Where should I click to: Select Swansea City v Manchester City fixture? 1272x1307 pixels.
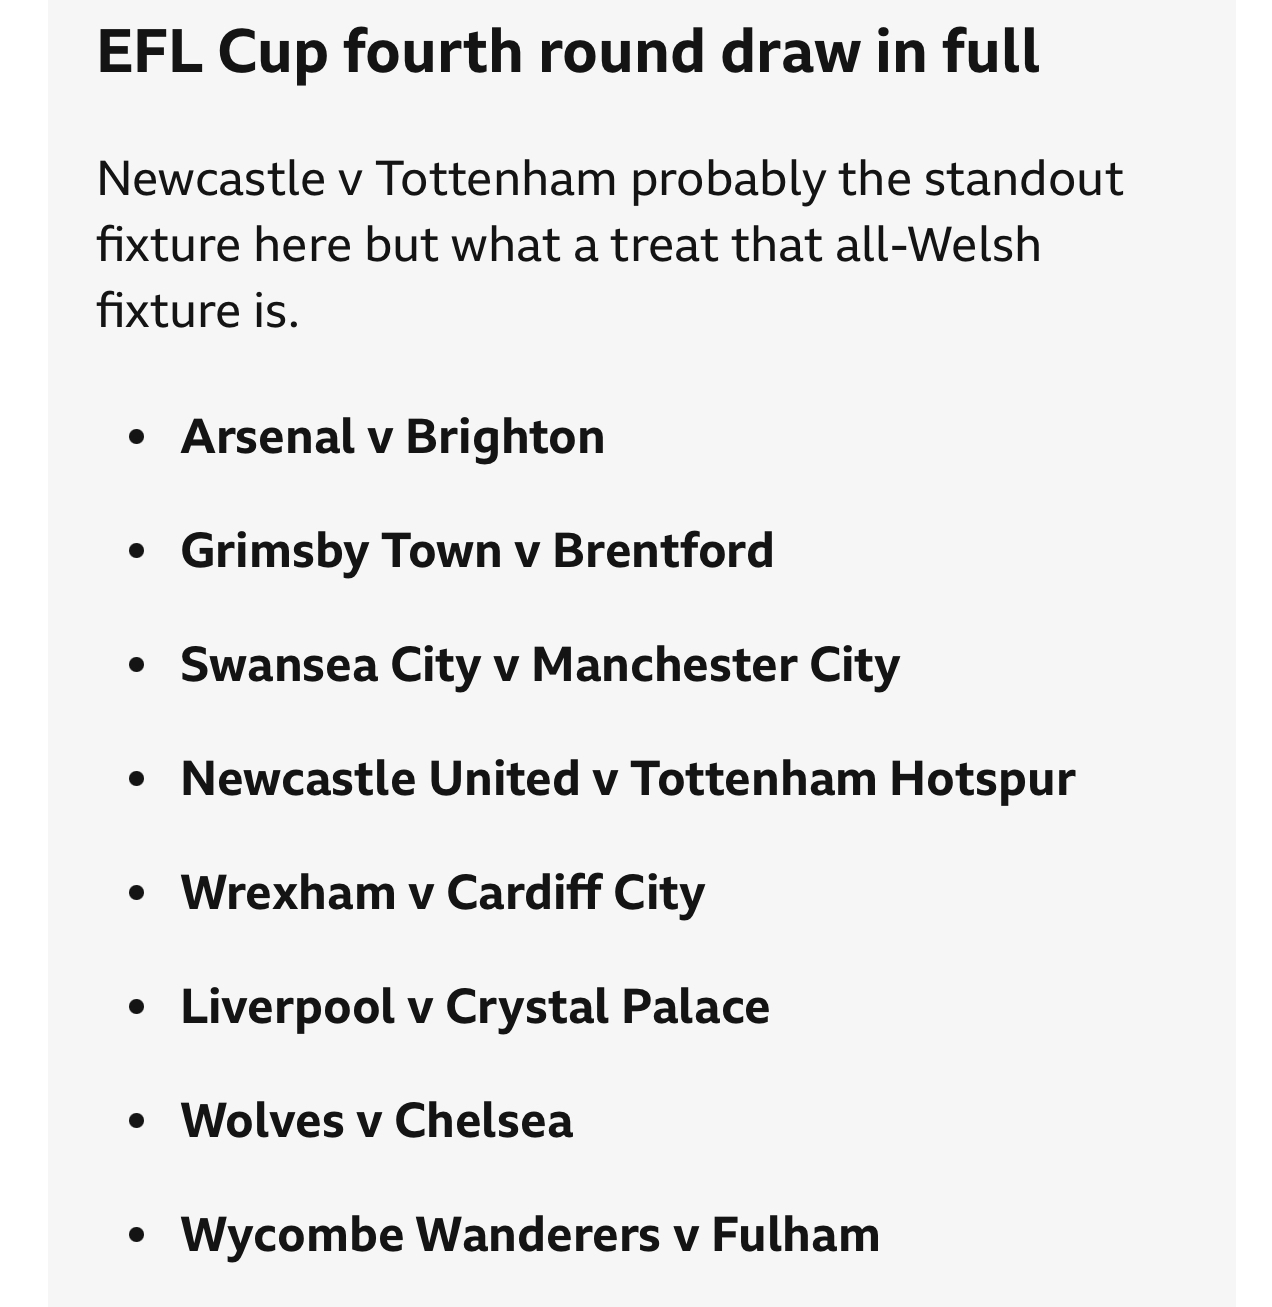(x=540, y=666)
